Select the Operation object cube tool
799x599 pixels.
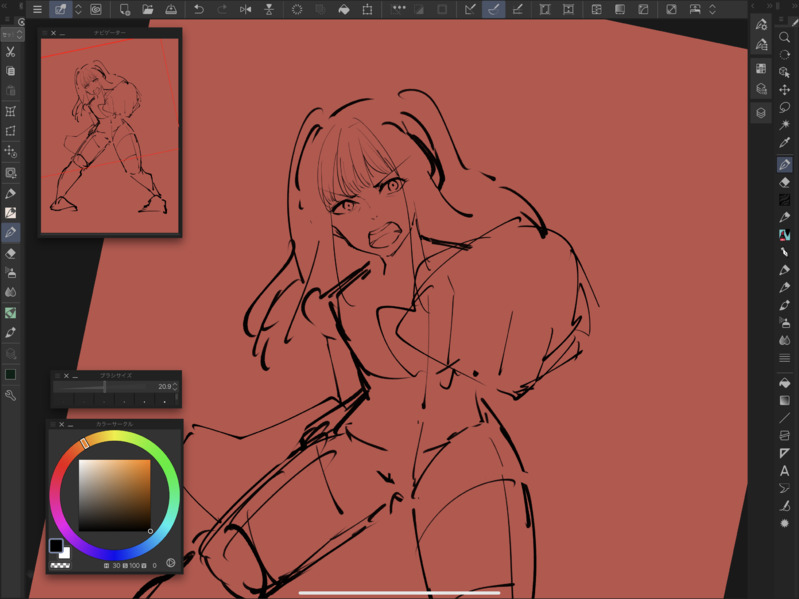point(785,72)
